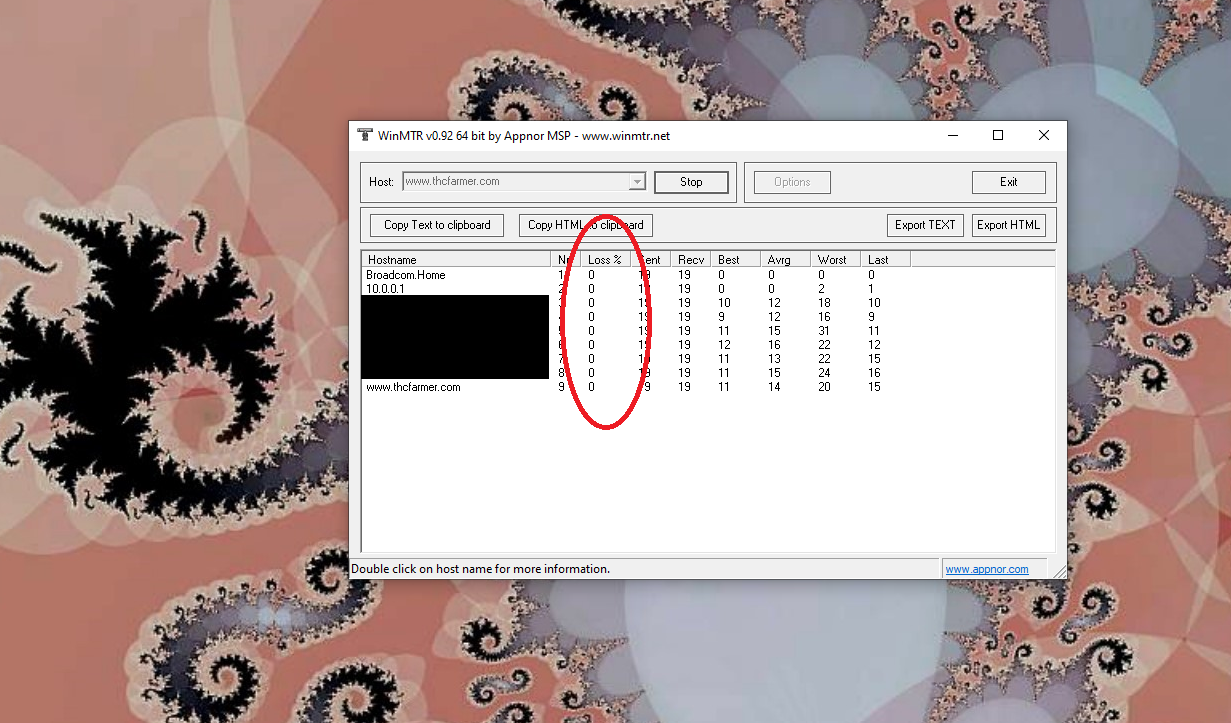Viewport: 1231px width, 723px height.
Task: Click the Best value 10
Action: [724, 303]
